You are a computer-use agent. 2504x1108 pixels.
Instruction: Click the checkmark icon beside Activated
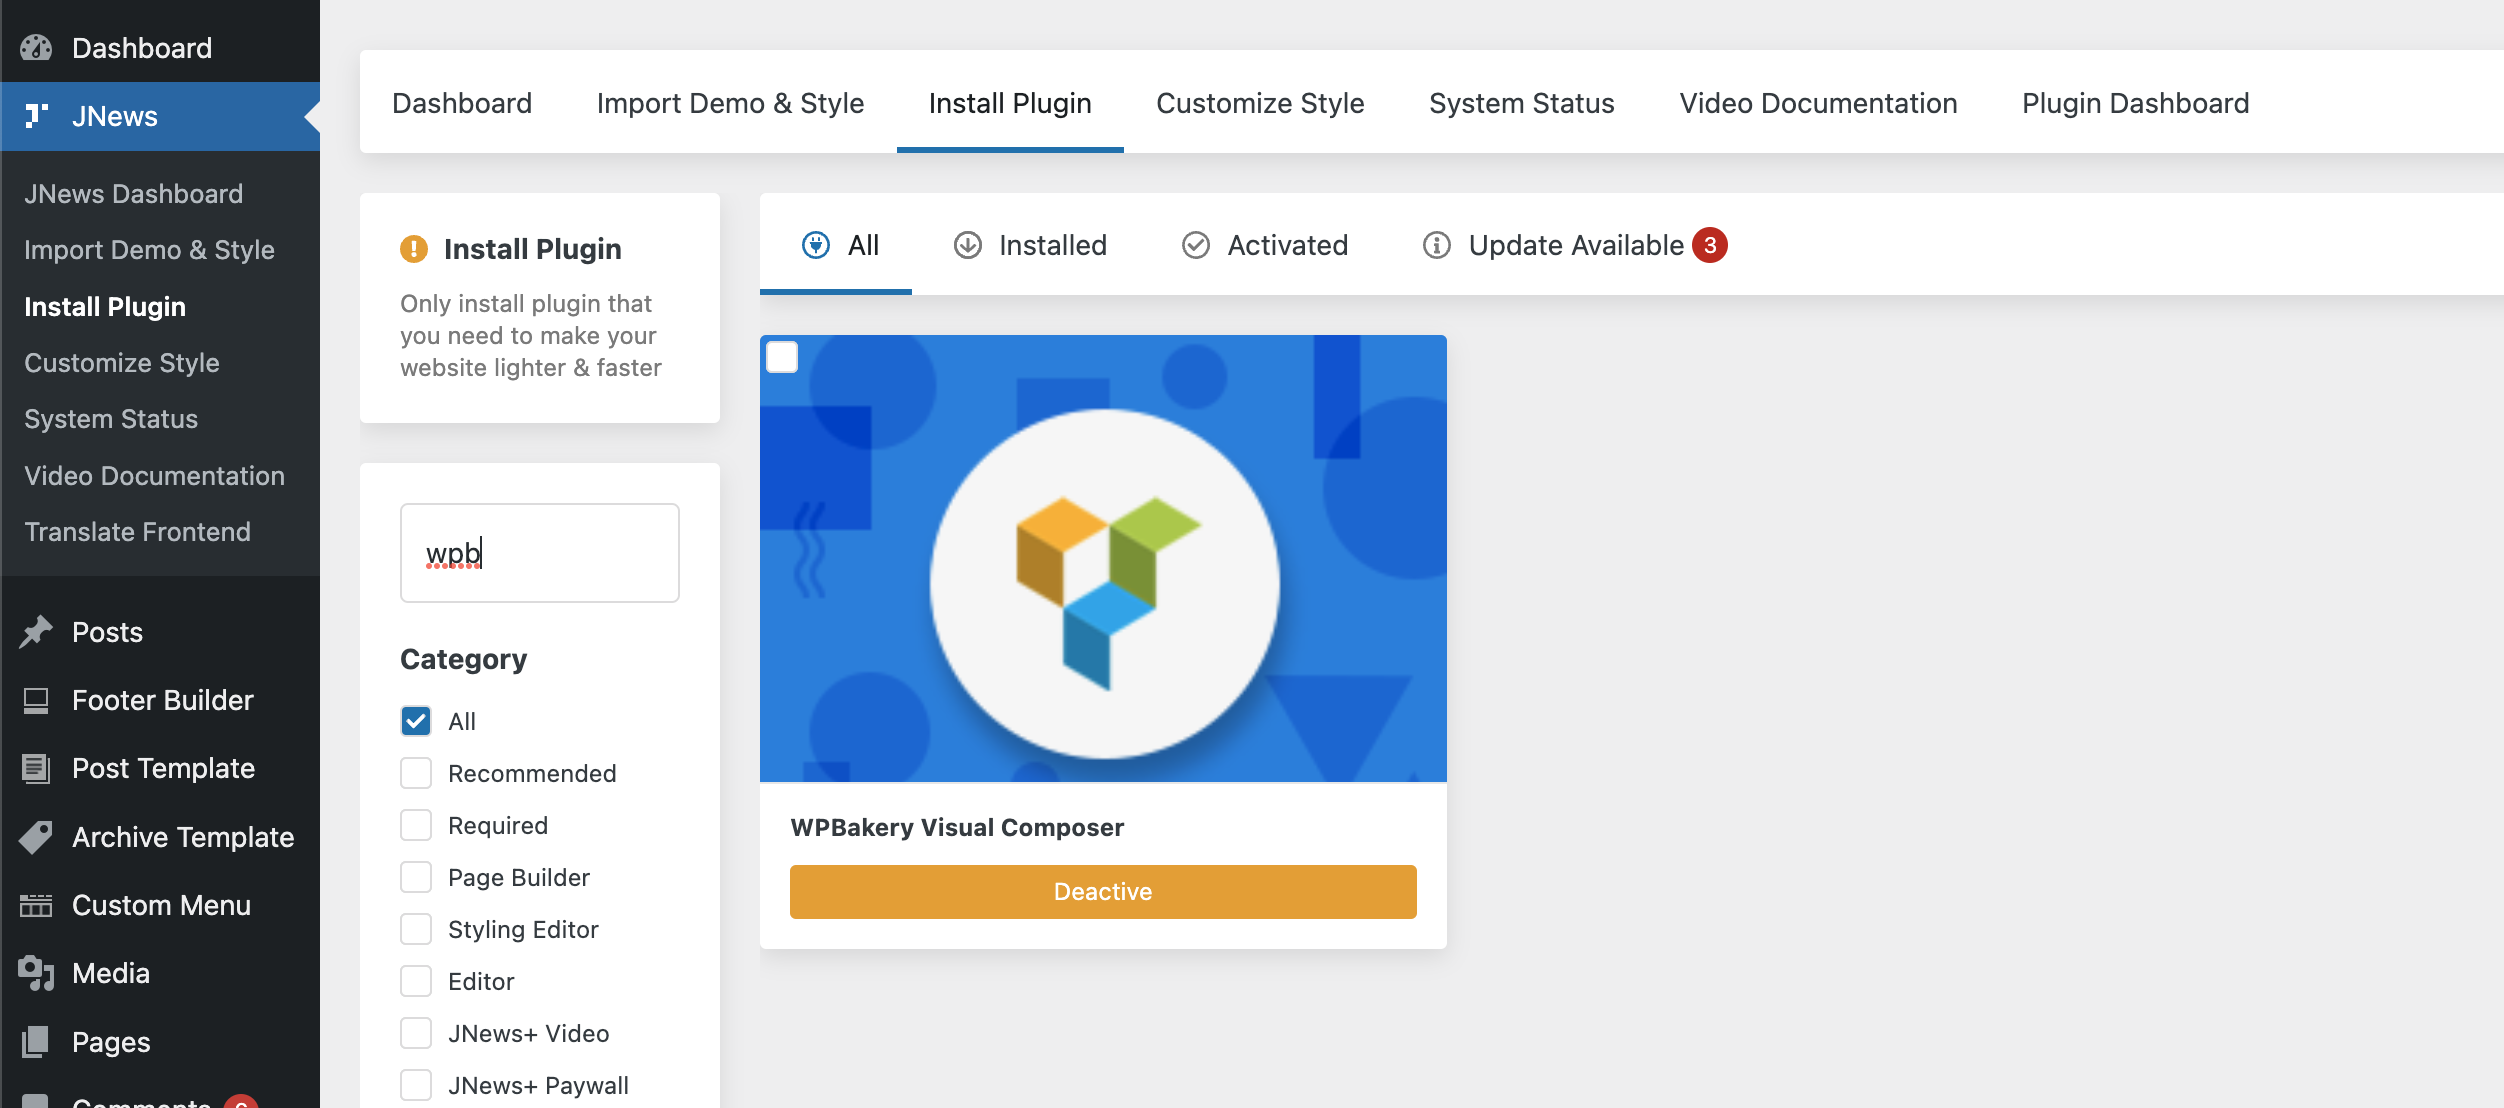click(1196, 245)
